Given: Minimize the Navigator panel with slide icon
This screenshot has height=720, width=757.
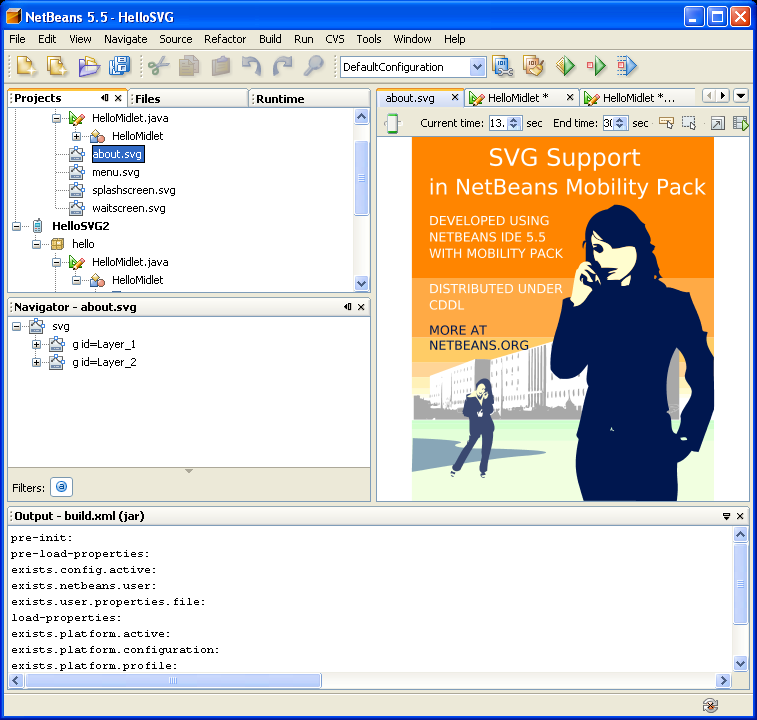Looking at the screenshot, I should click(348, 307).
